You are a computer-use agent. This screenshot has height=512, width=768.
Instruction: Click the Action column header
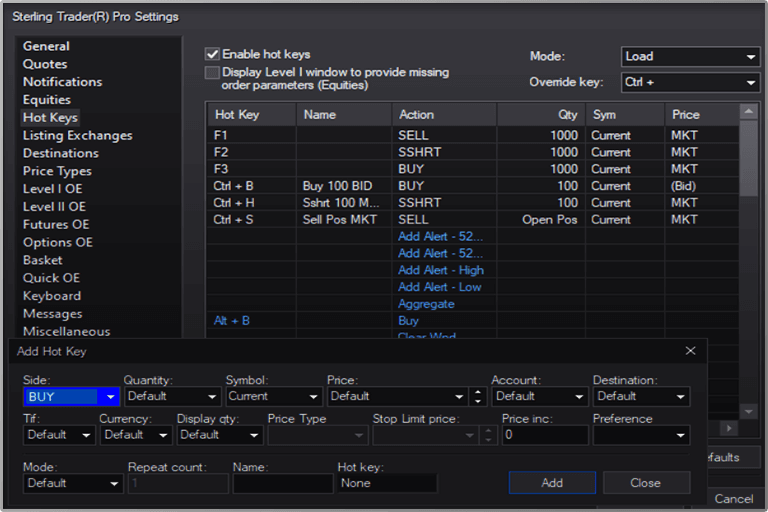pyautogui.click(x=444, y=115)
